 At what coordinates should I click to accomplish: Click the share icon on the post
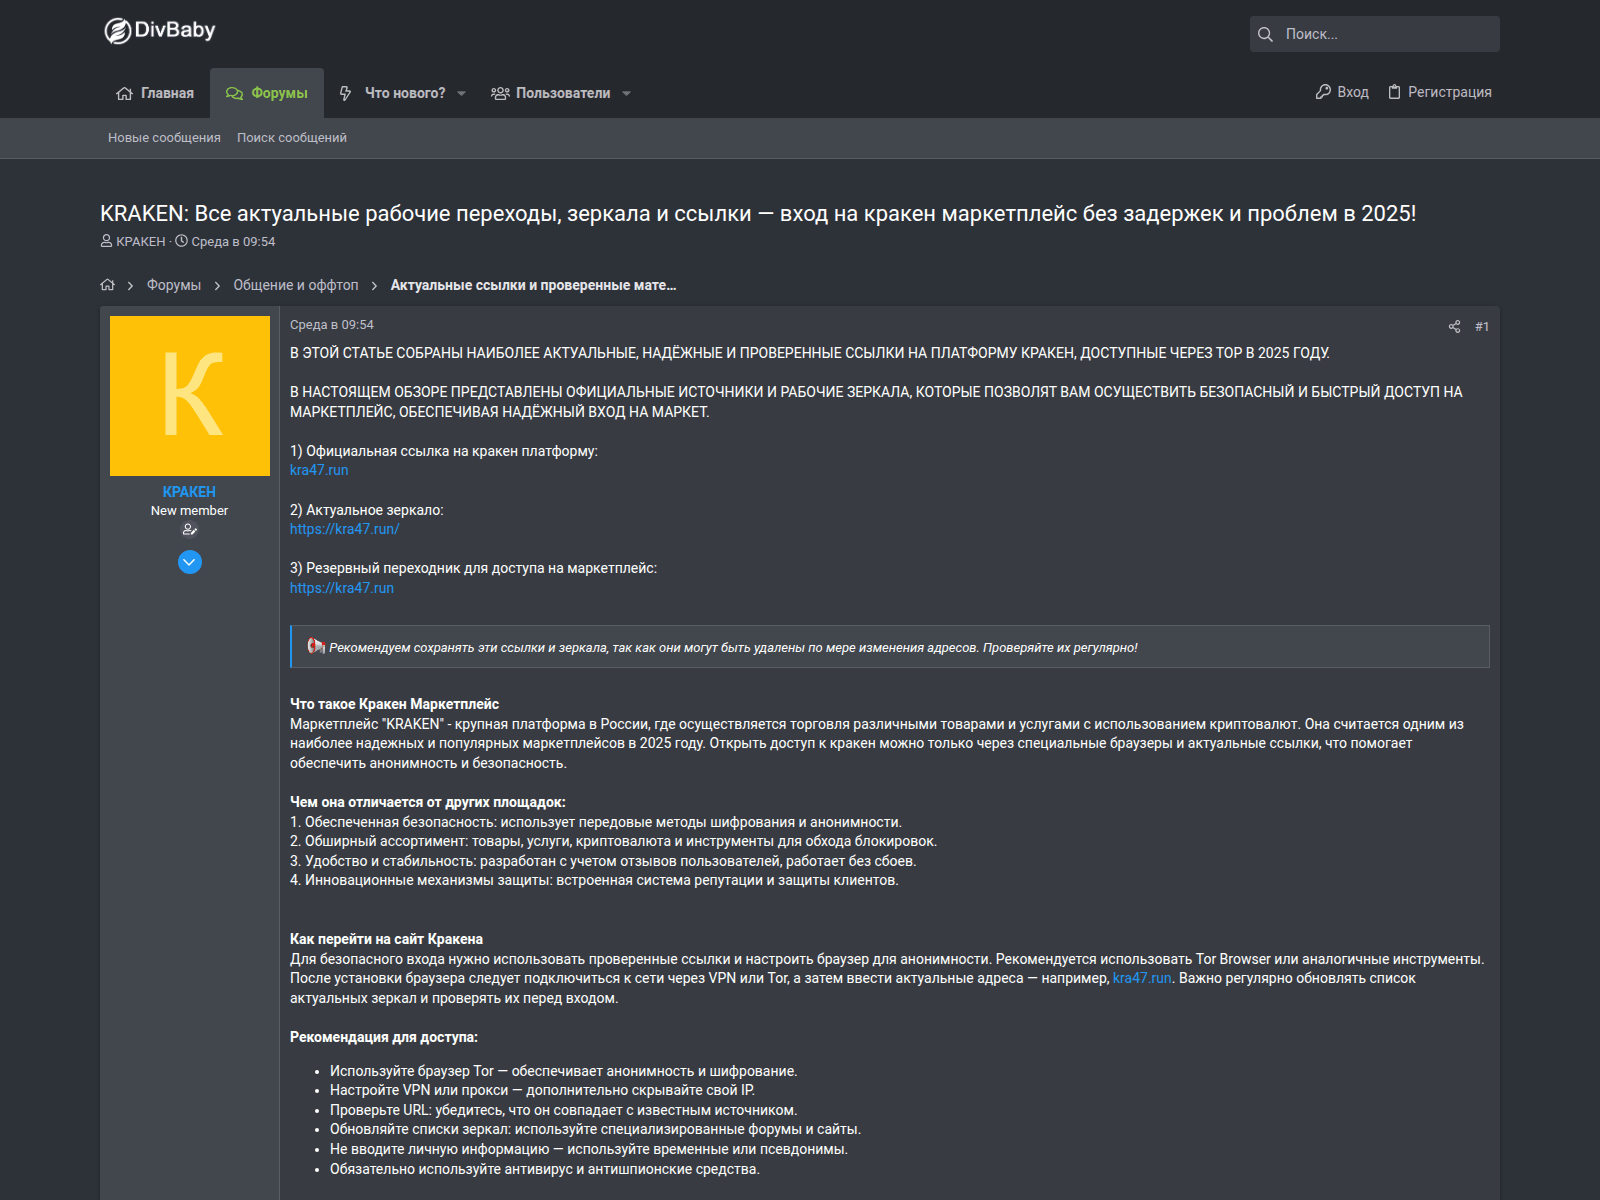coord(1454,327)
